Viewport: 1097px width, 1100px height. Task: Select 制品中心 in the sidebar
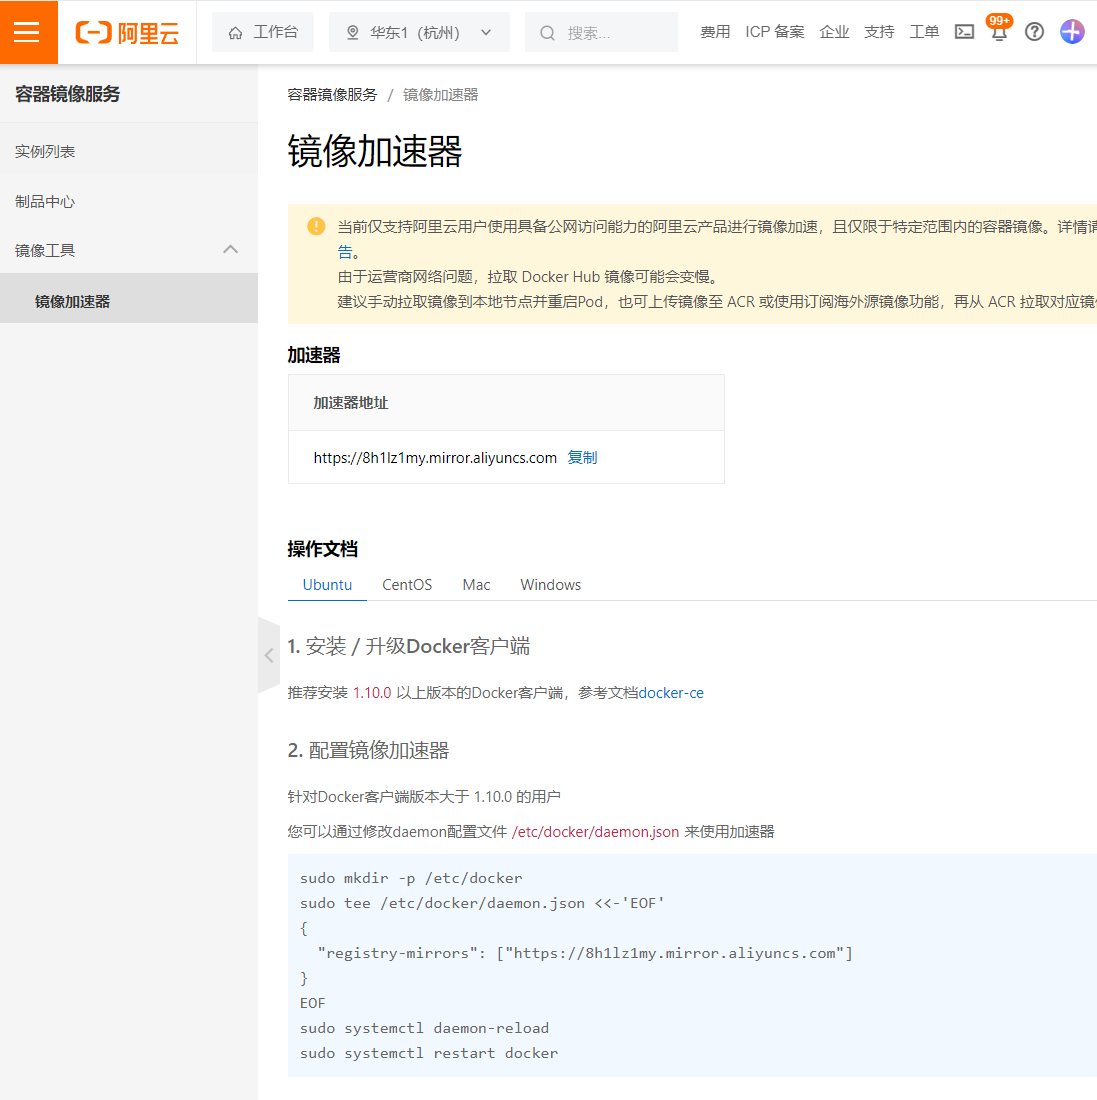(x=129, y=202)
